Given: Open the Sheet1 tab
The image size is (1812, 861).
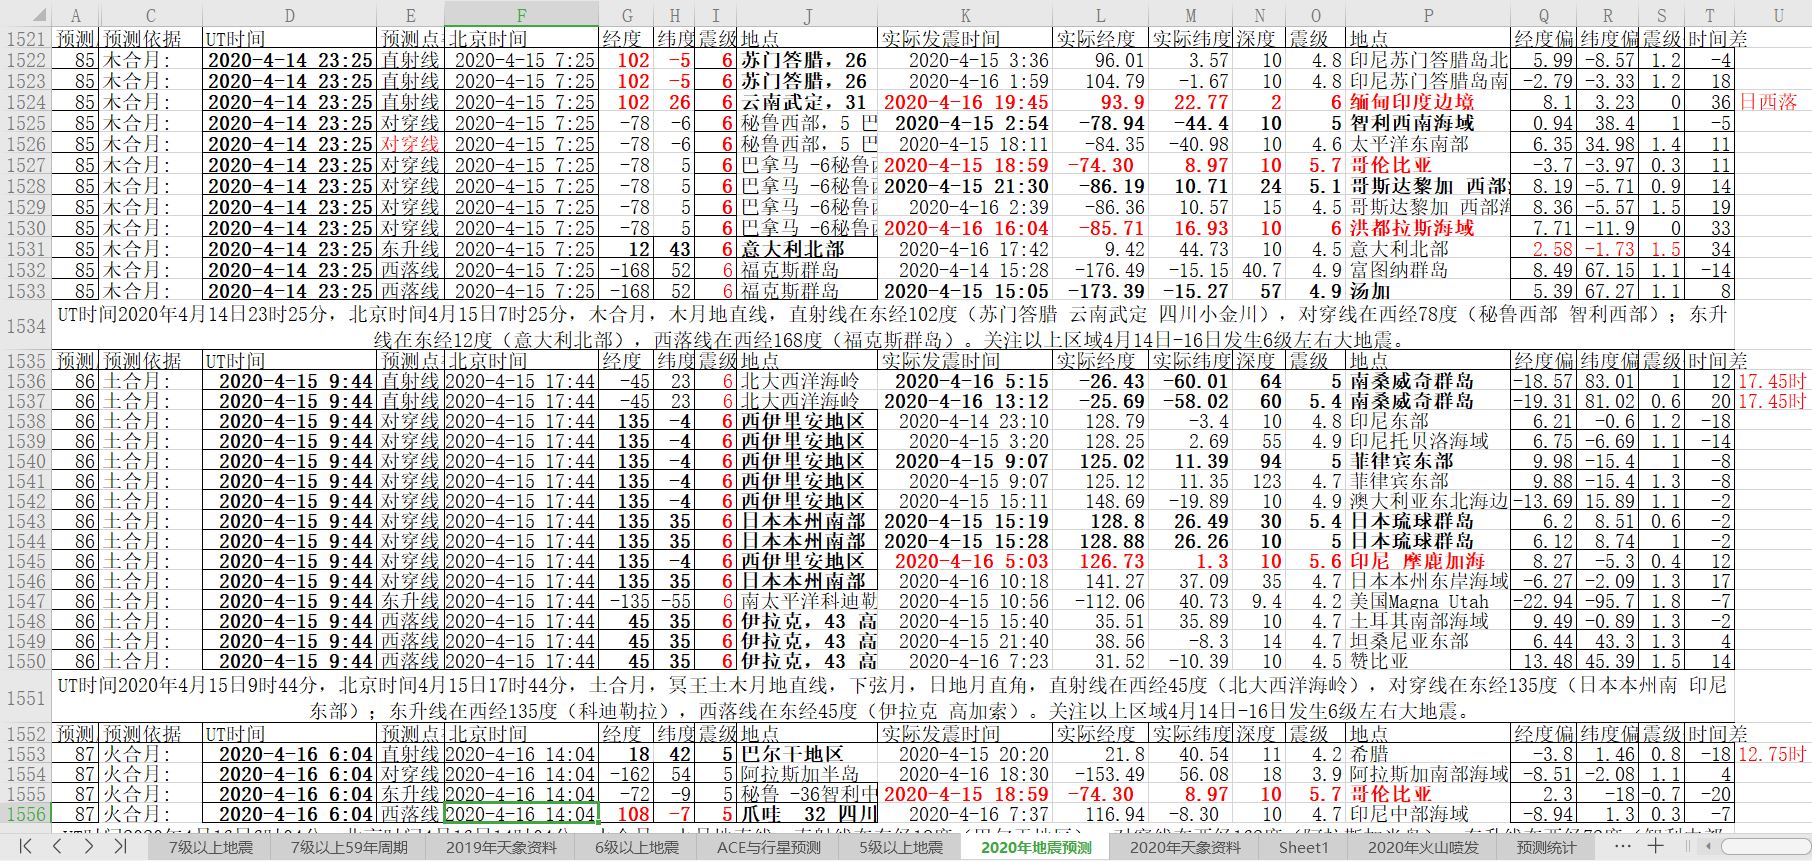Looking at the screenshot, I should (x=1304, y=848).
